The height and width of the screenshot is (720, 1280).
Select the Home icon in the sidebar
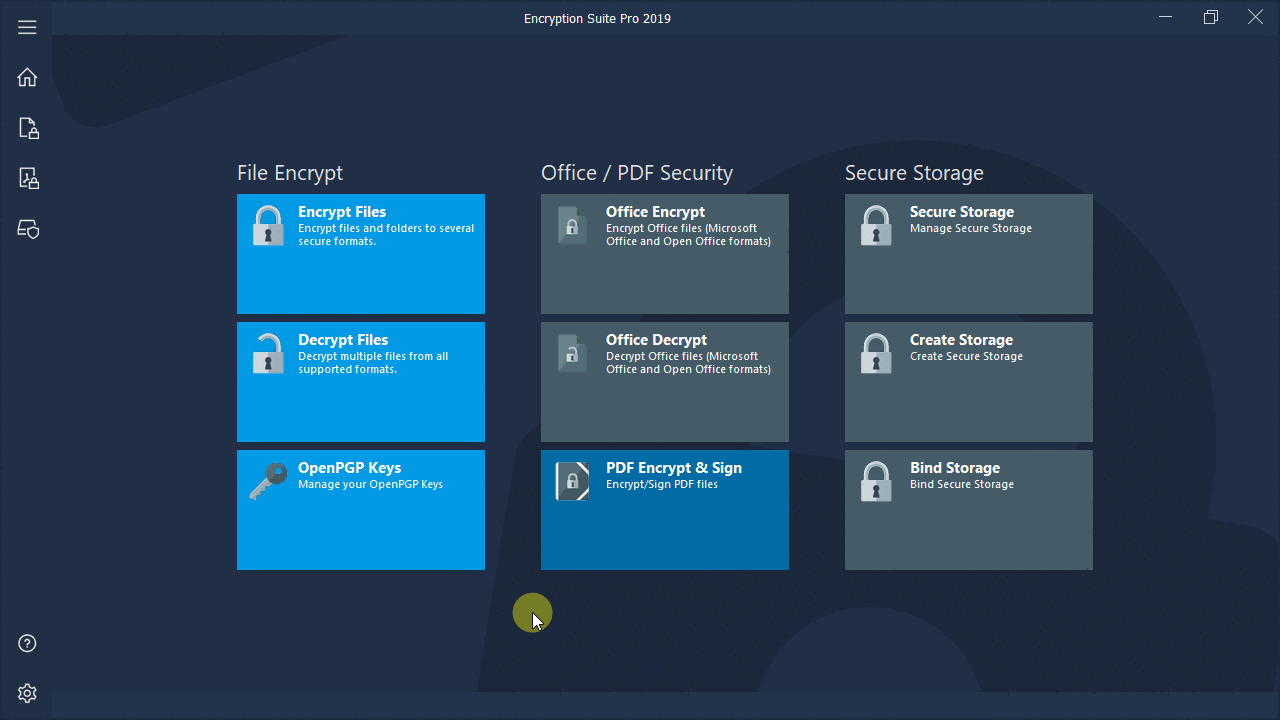(x=27, y=76)
